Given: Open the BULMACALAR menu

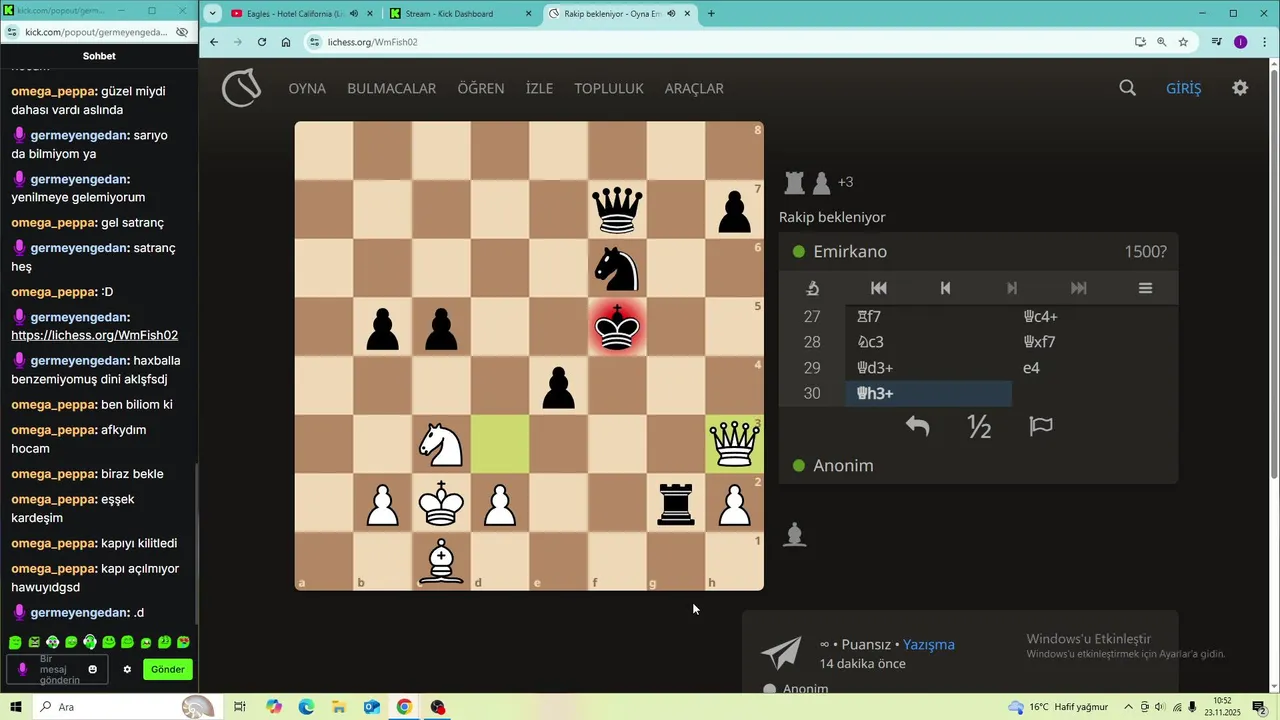Looking at the screenshot, I should [x=391, y=88].
